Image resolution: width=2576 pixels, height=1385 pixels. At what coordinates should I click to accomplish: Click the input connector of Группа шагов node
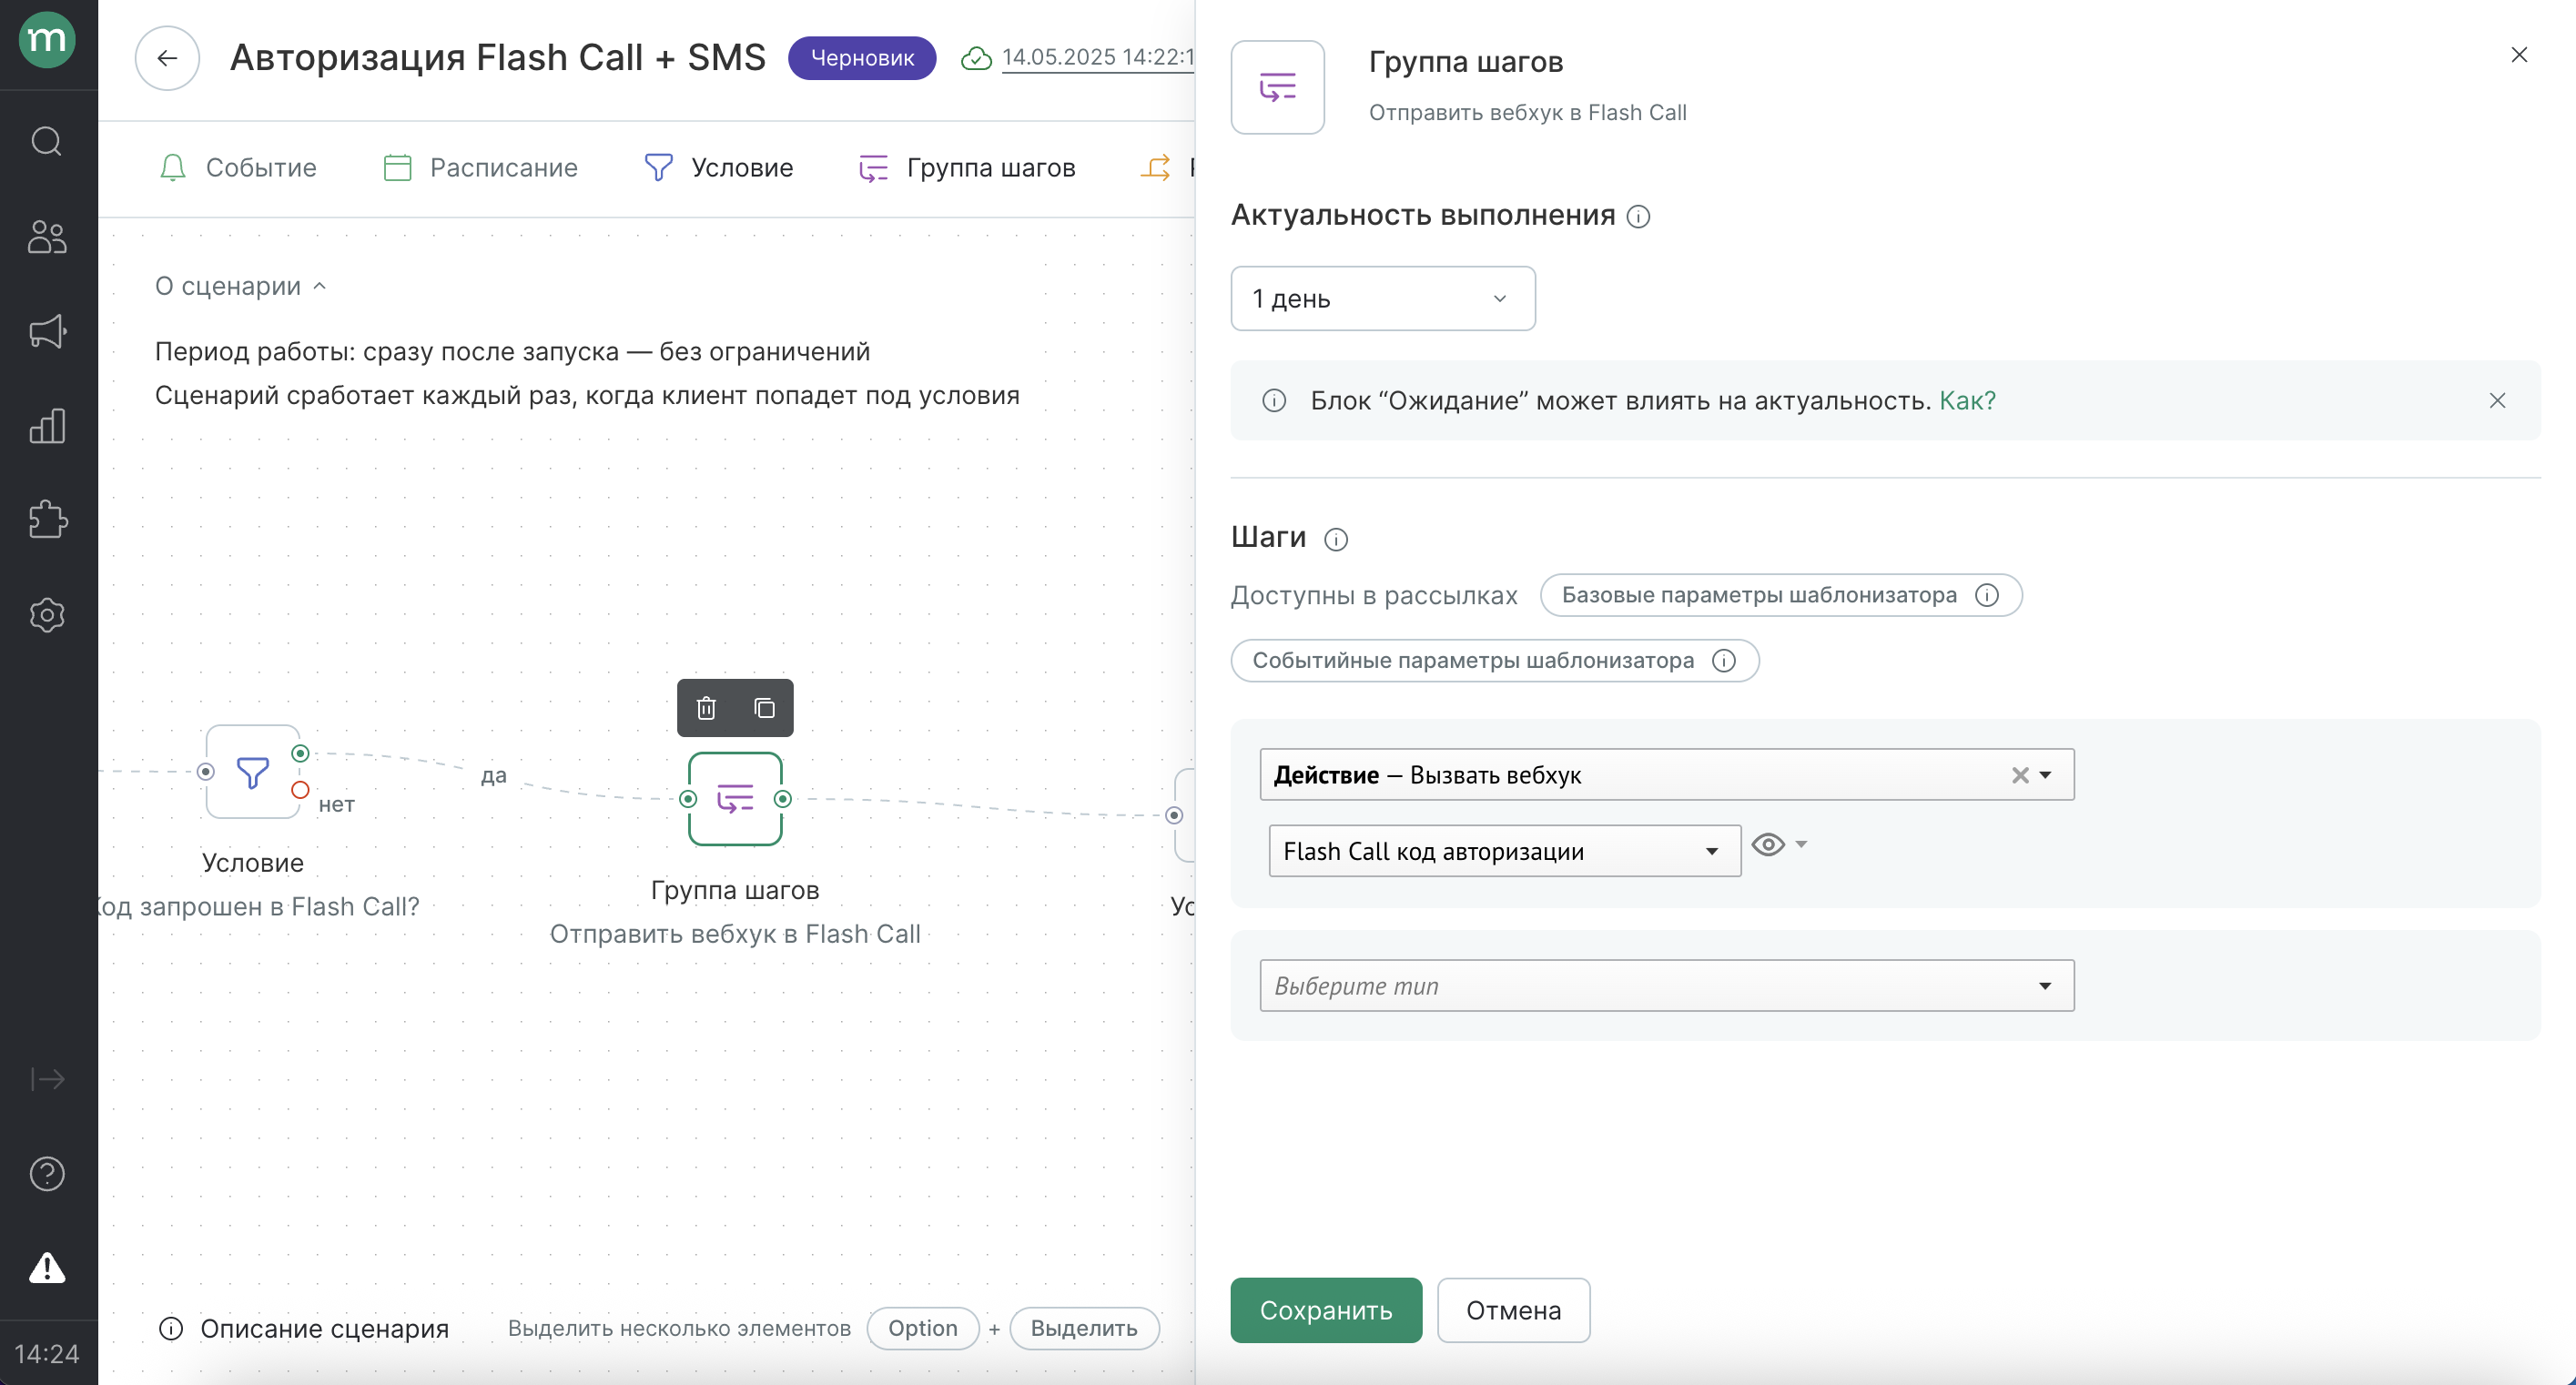click(688, 799)
